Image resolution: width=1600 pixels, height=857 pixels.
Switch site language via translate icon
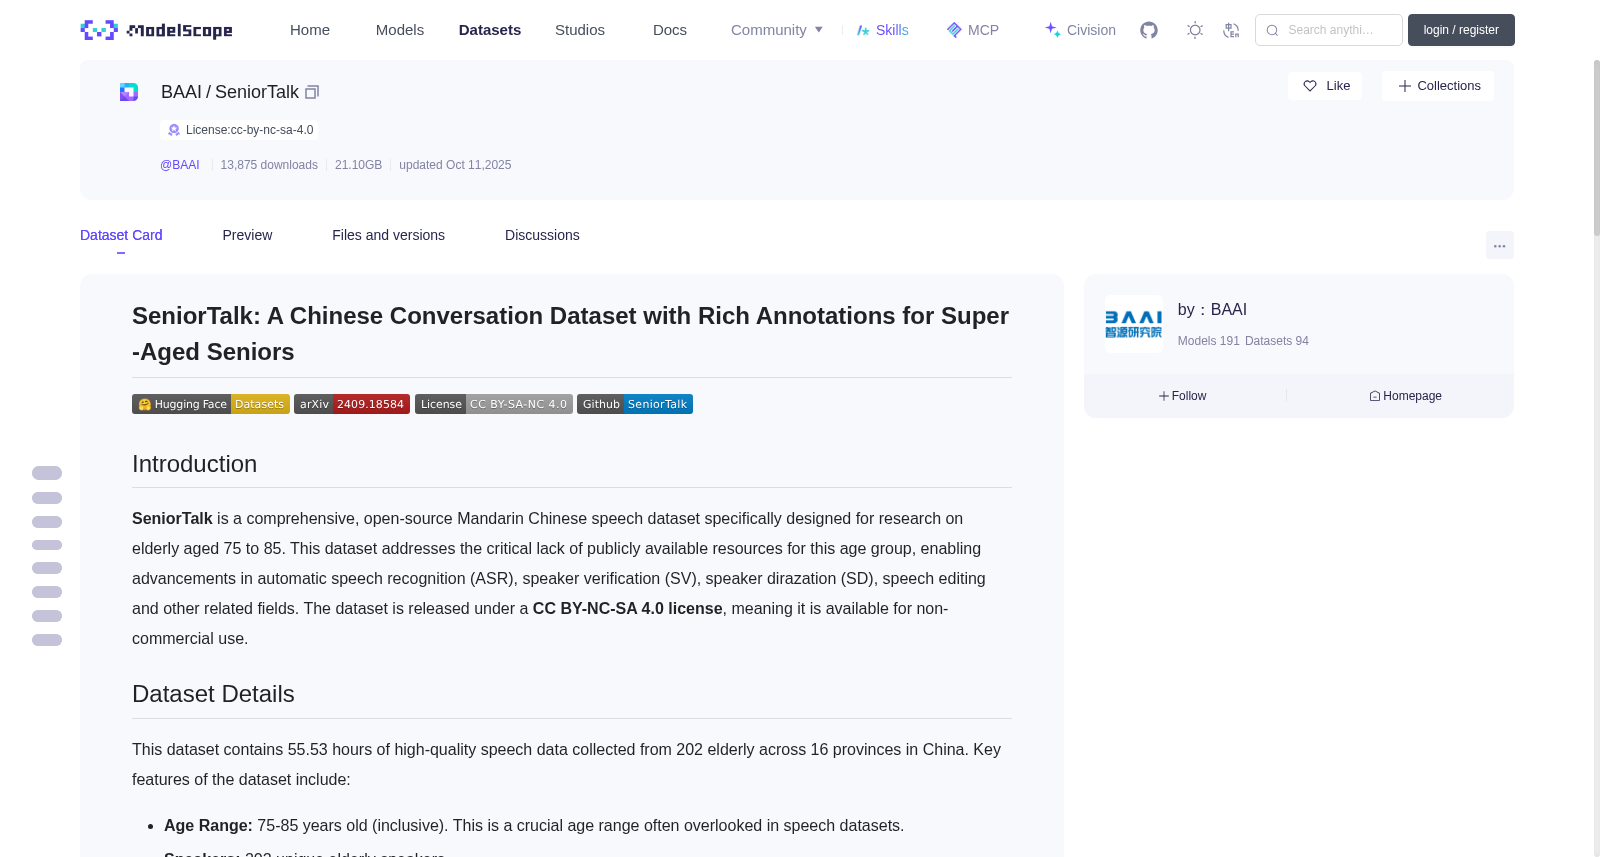(x=1231, y=30)
